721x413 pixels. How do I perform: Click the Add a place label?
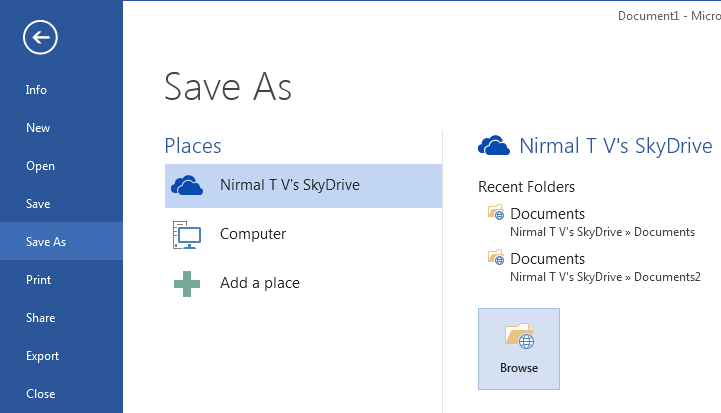click(260, 283)
